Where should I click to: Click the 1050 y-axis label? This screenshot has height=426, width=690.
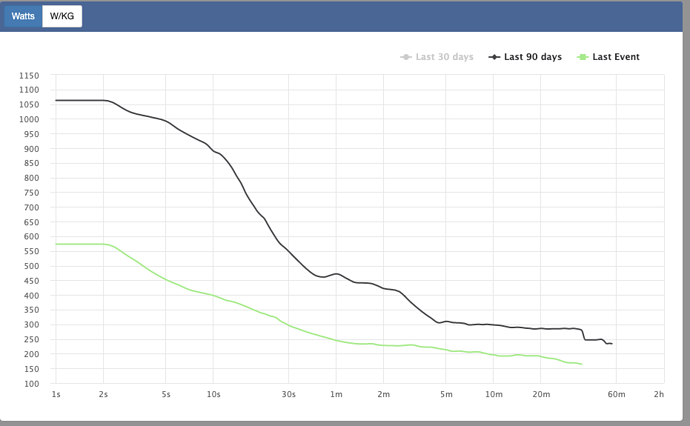pyautogui.click(x=29, y=105)
